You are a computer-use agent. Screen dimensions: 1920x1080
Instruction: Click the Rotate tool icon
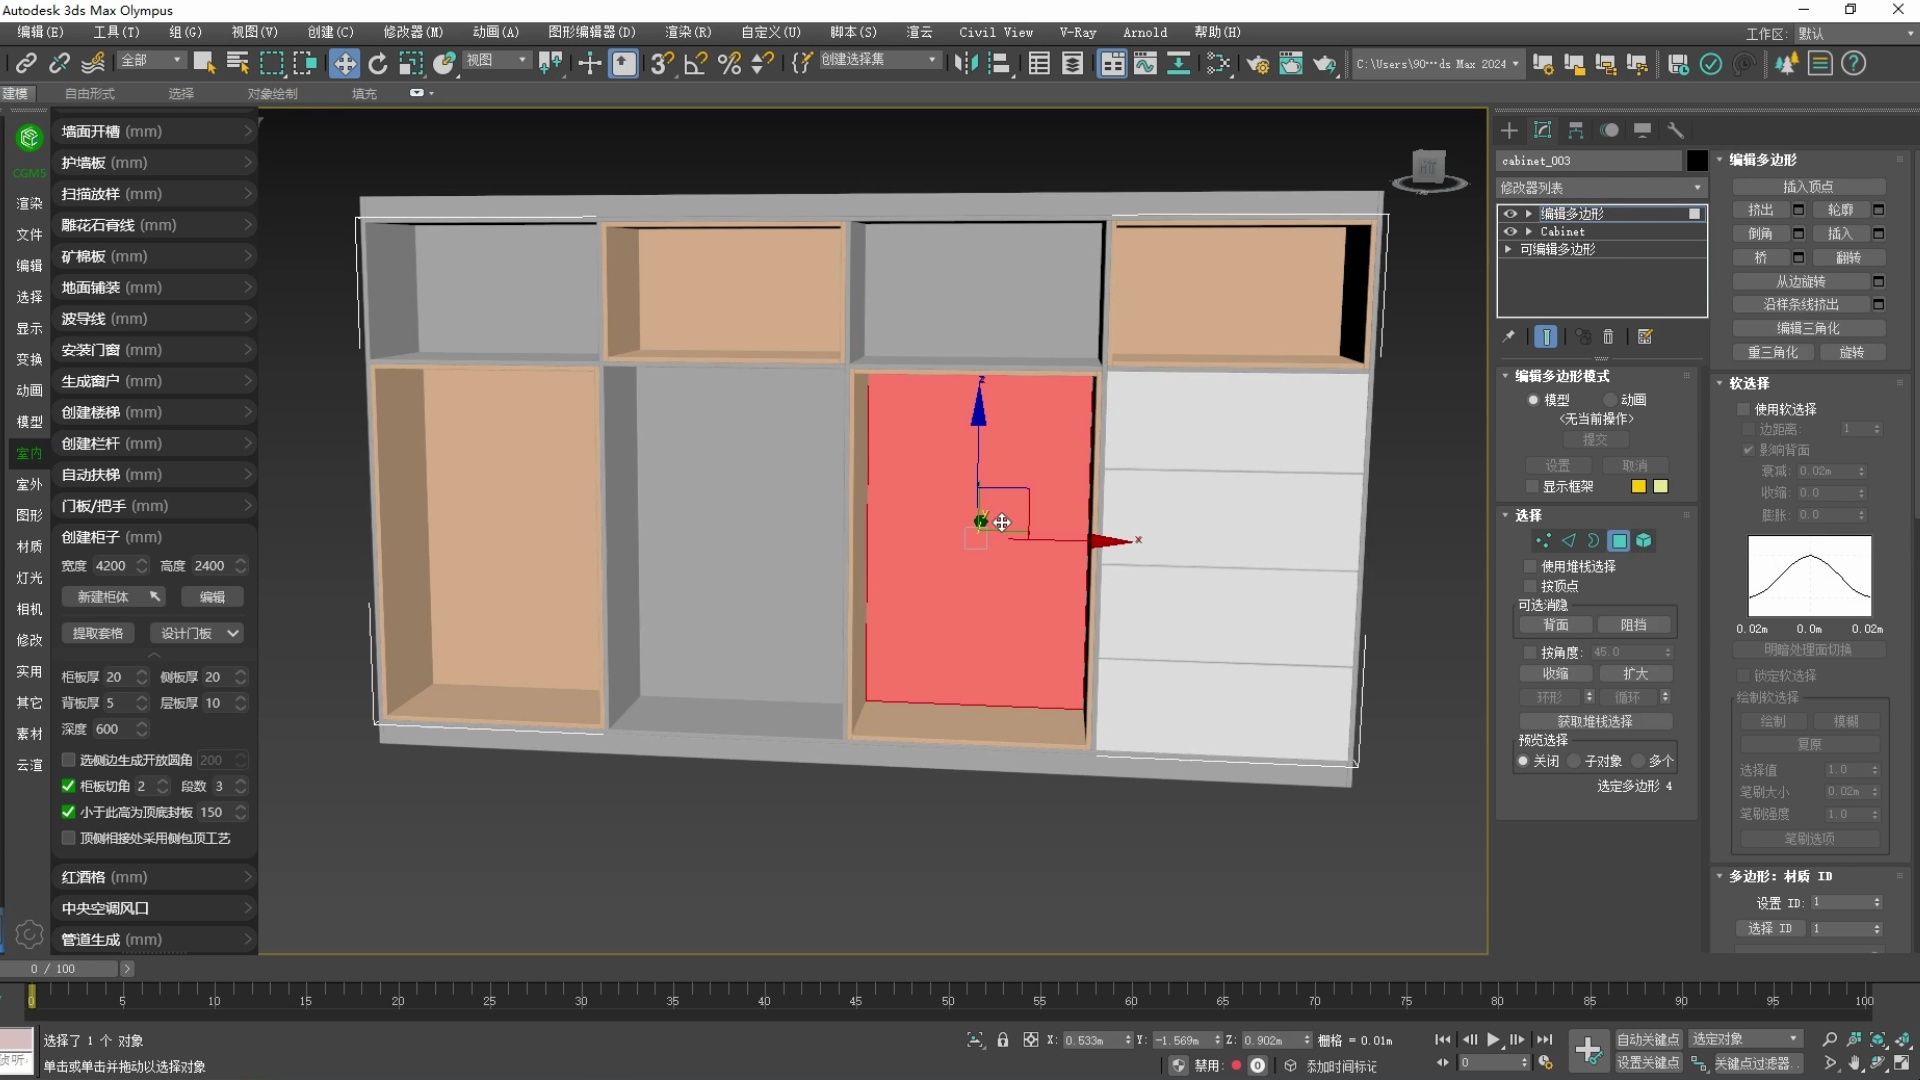pos(377,64)
